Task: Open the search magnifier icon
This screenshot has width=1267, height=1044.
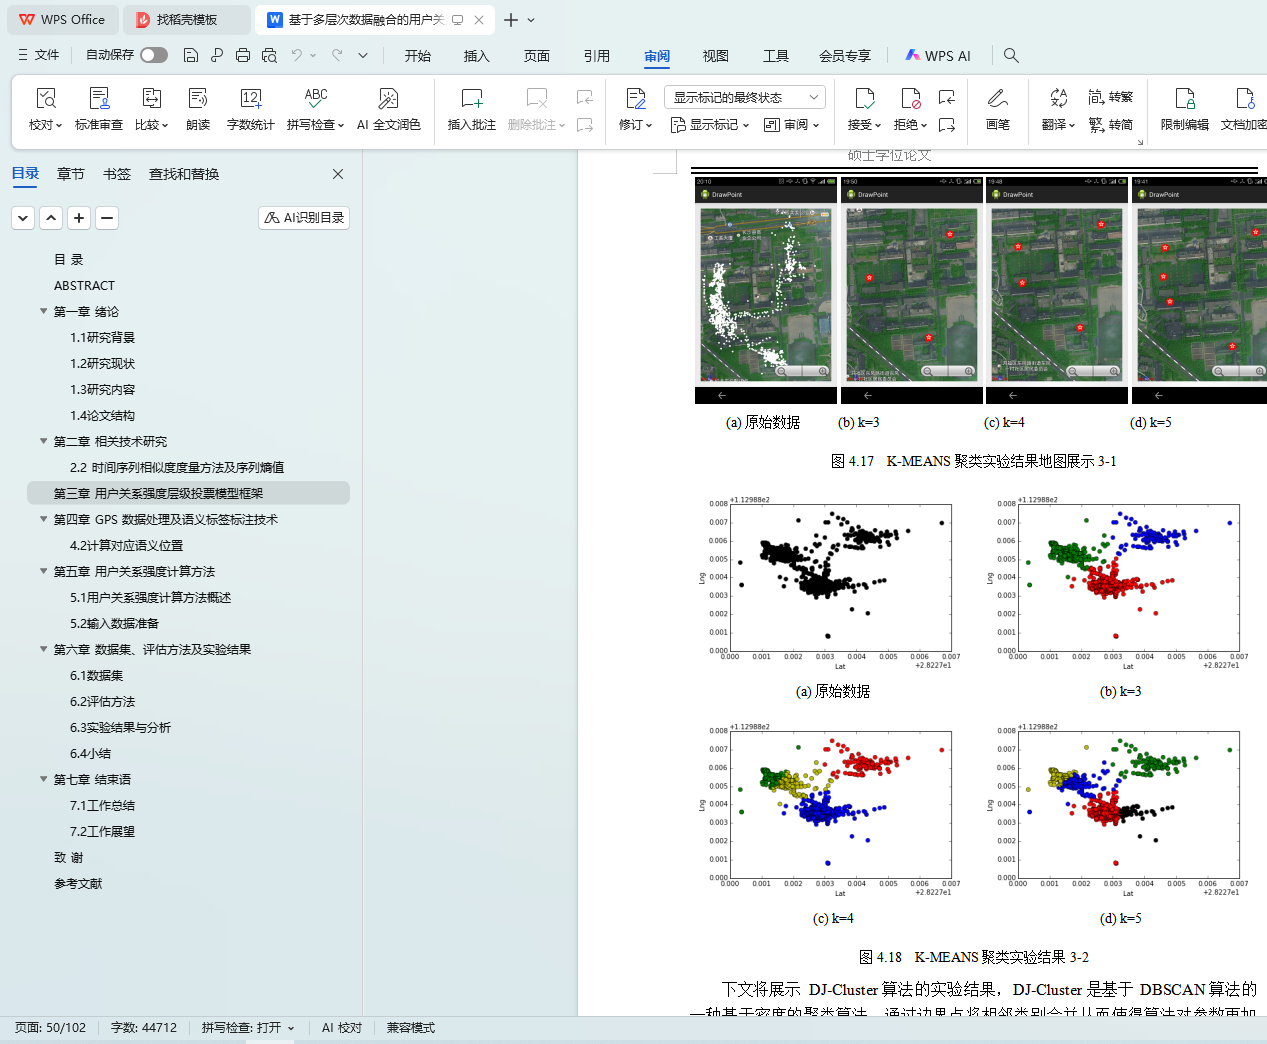Action: click(x=1011, y=56)
